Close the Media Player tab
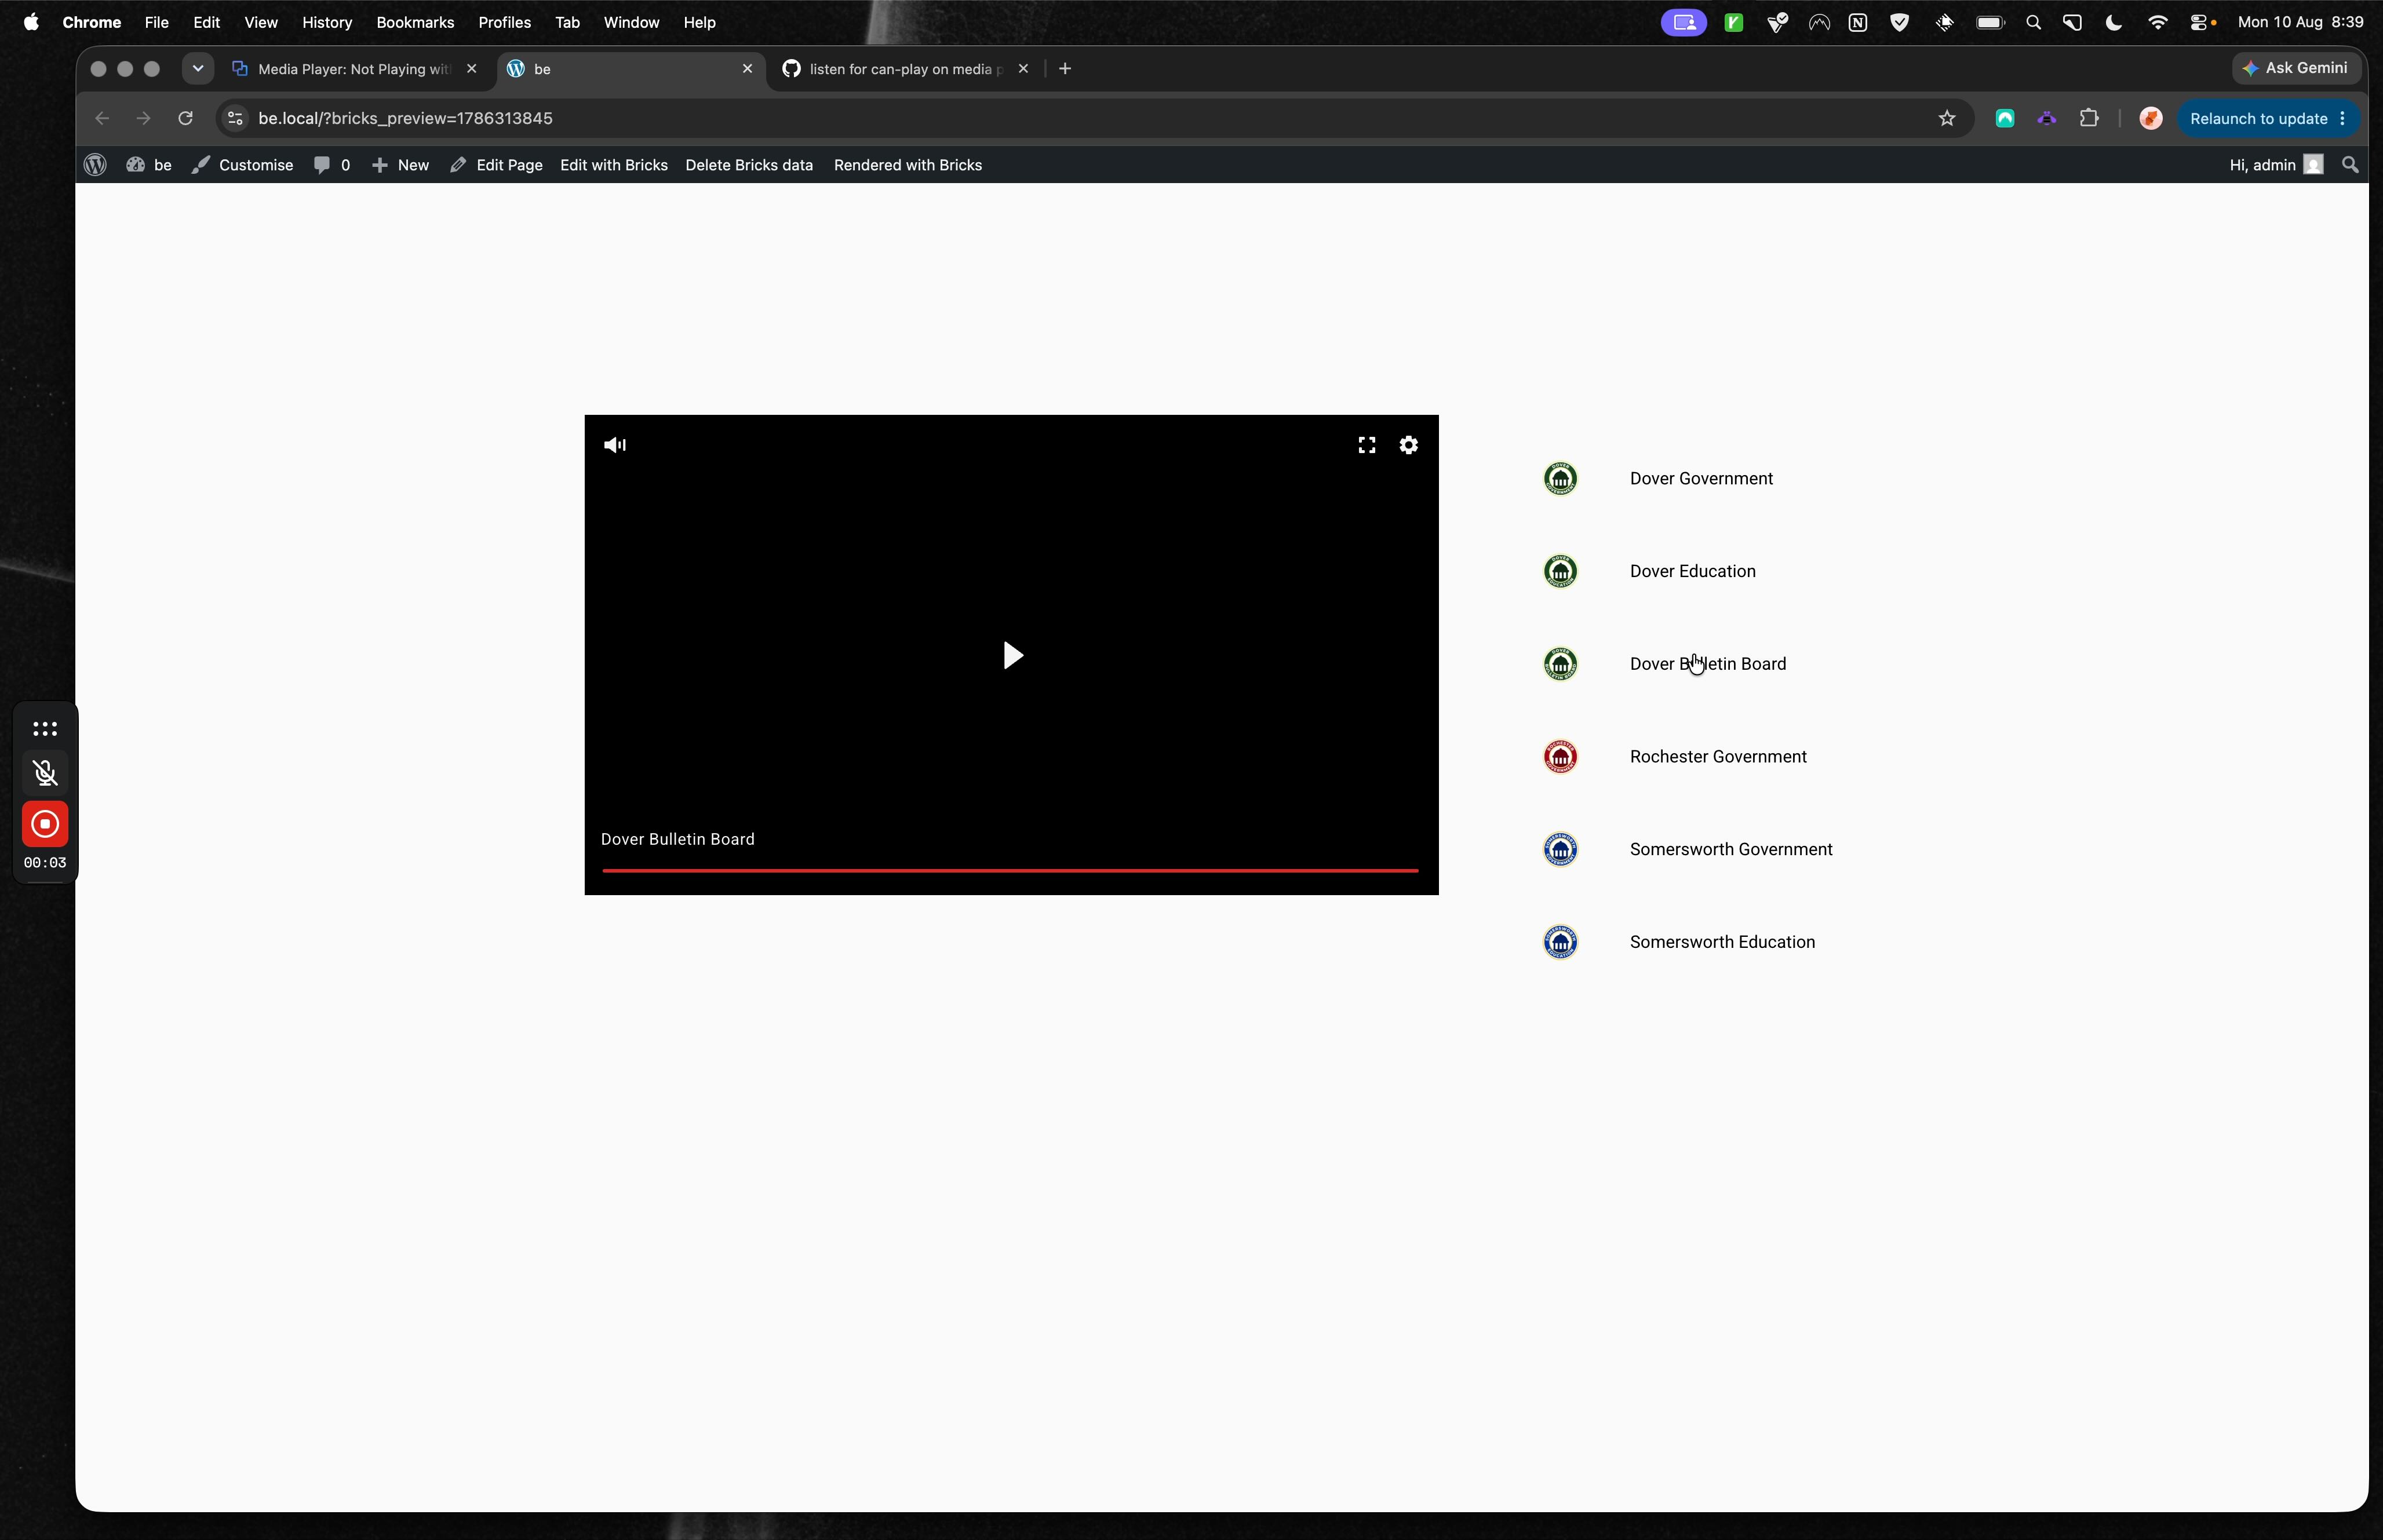2383x1540 pixels. pos(472,69)
